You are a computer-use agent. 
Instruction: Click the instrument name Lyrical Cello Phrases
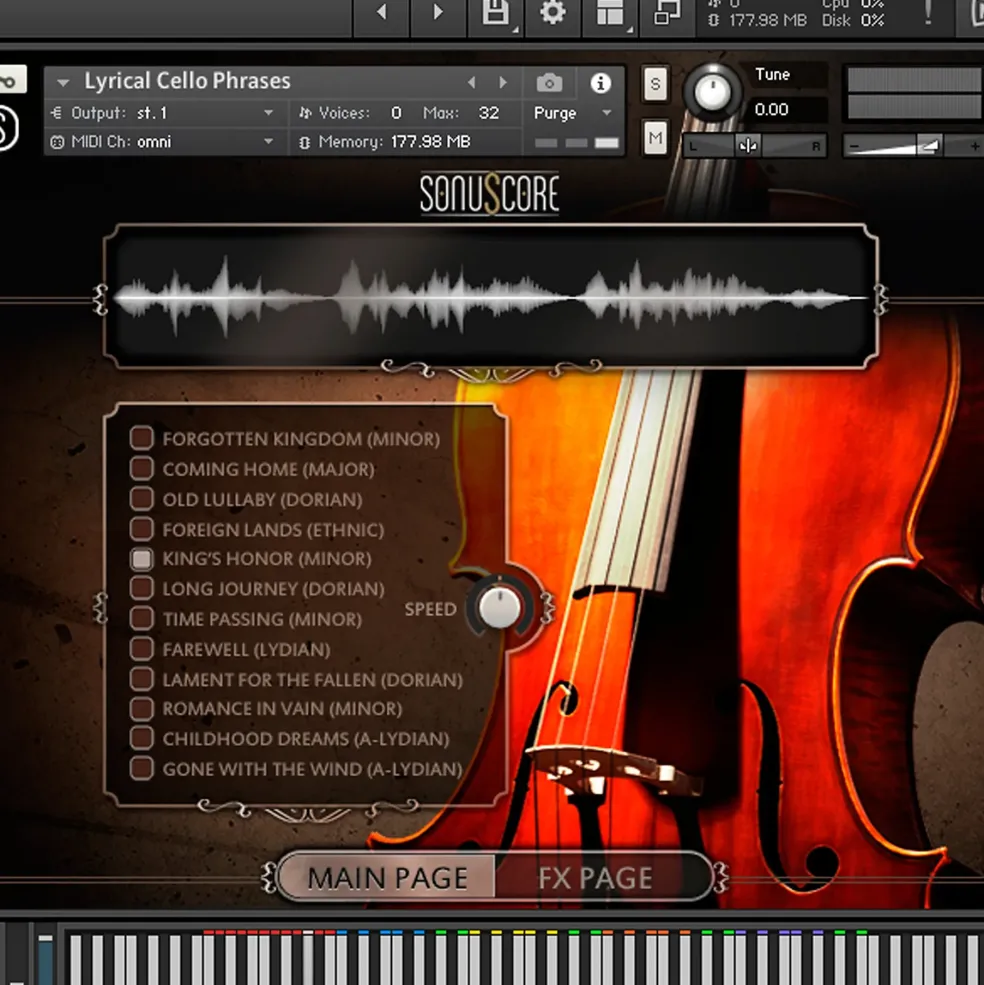187,81
